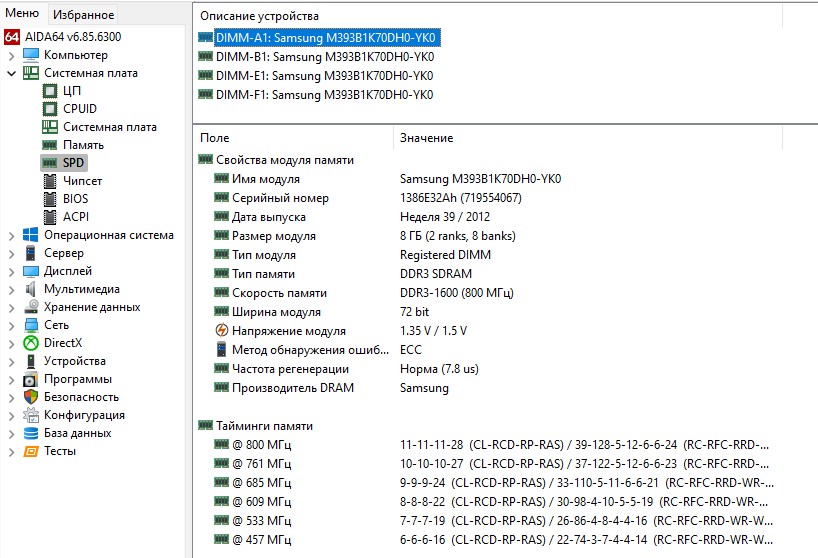The image size is (818, 558).
Task: Click the База данных database icon
Action: pos(31,433)
